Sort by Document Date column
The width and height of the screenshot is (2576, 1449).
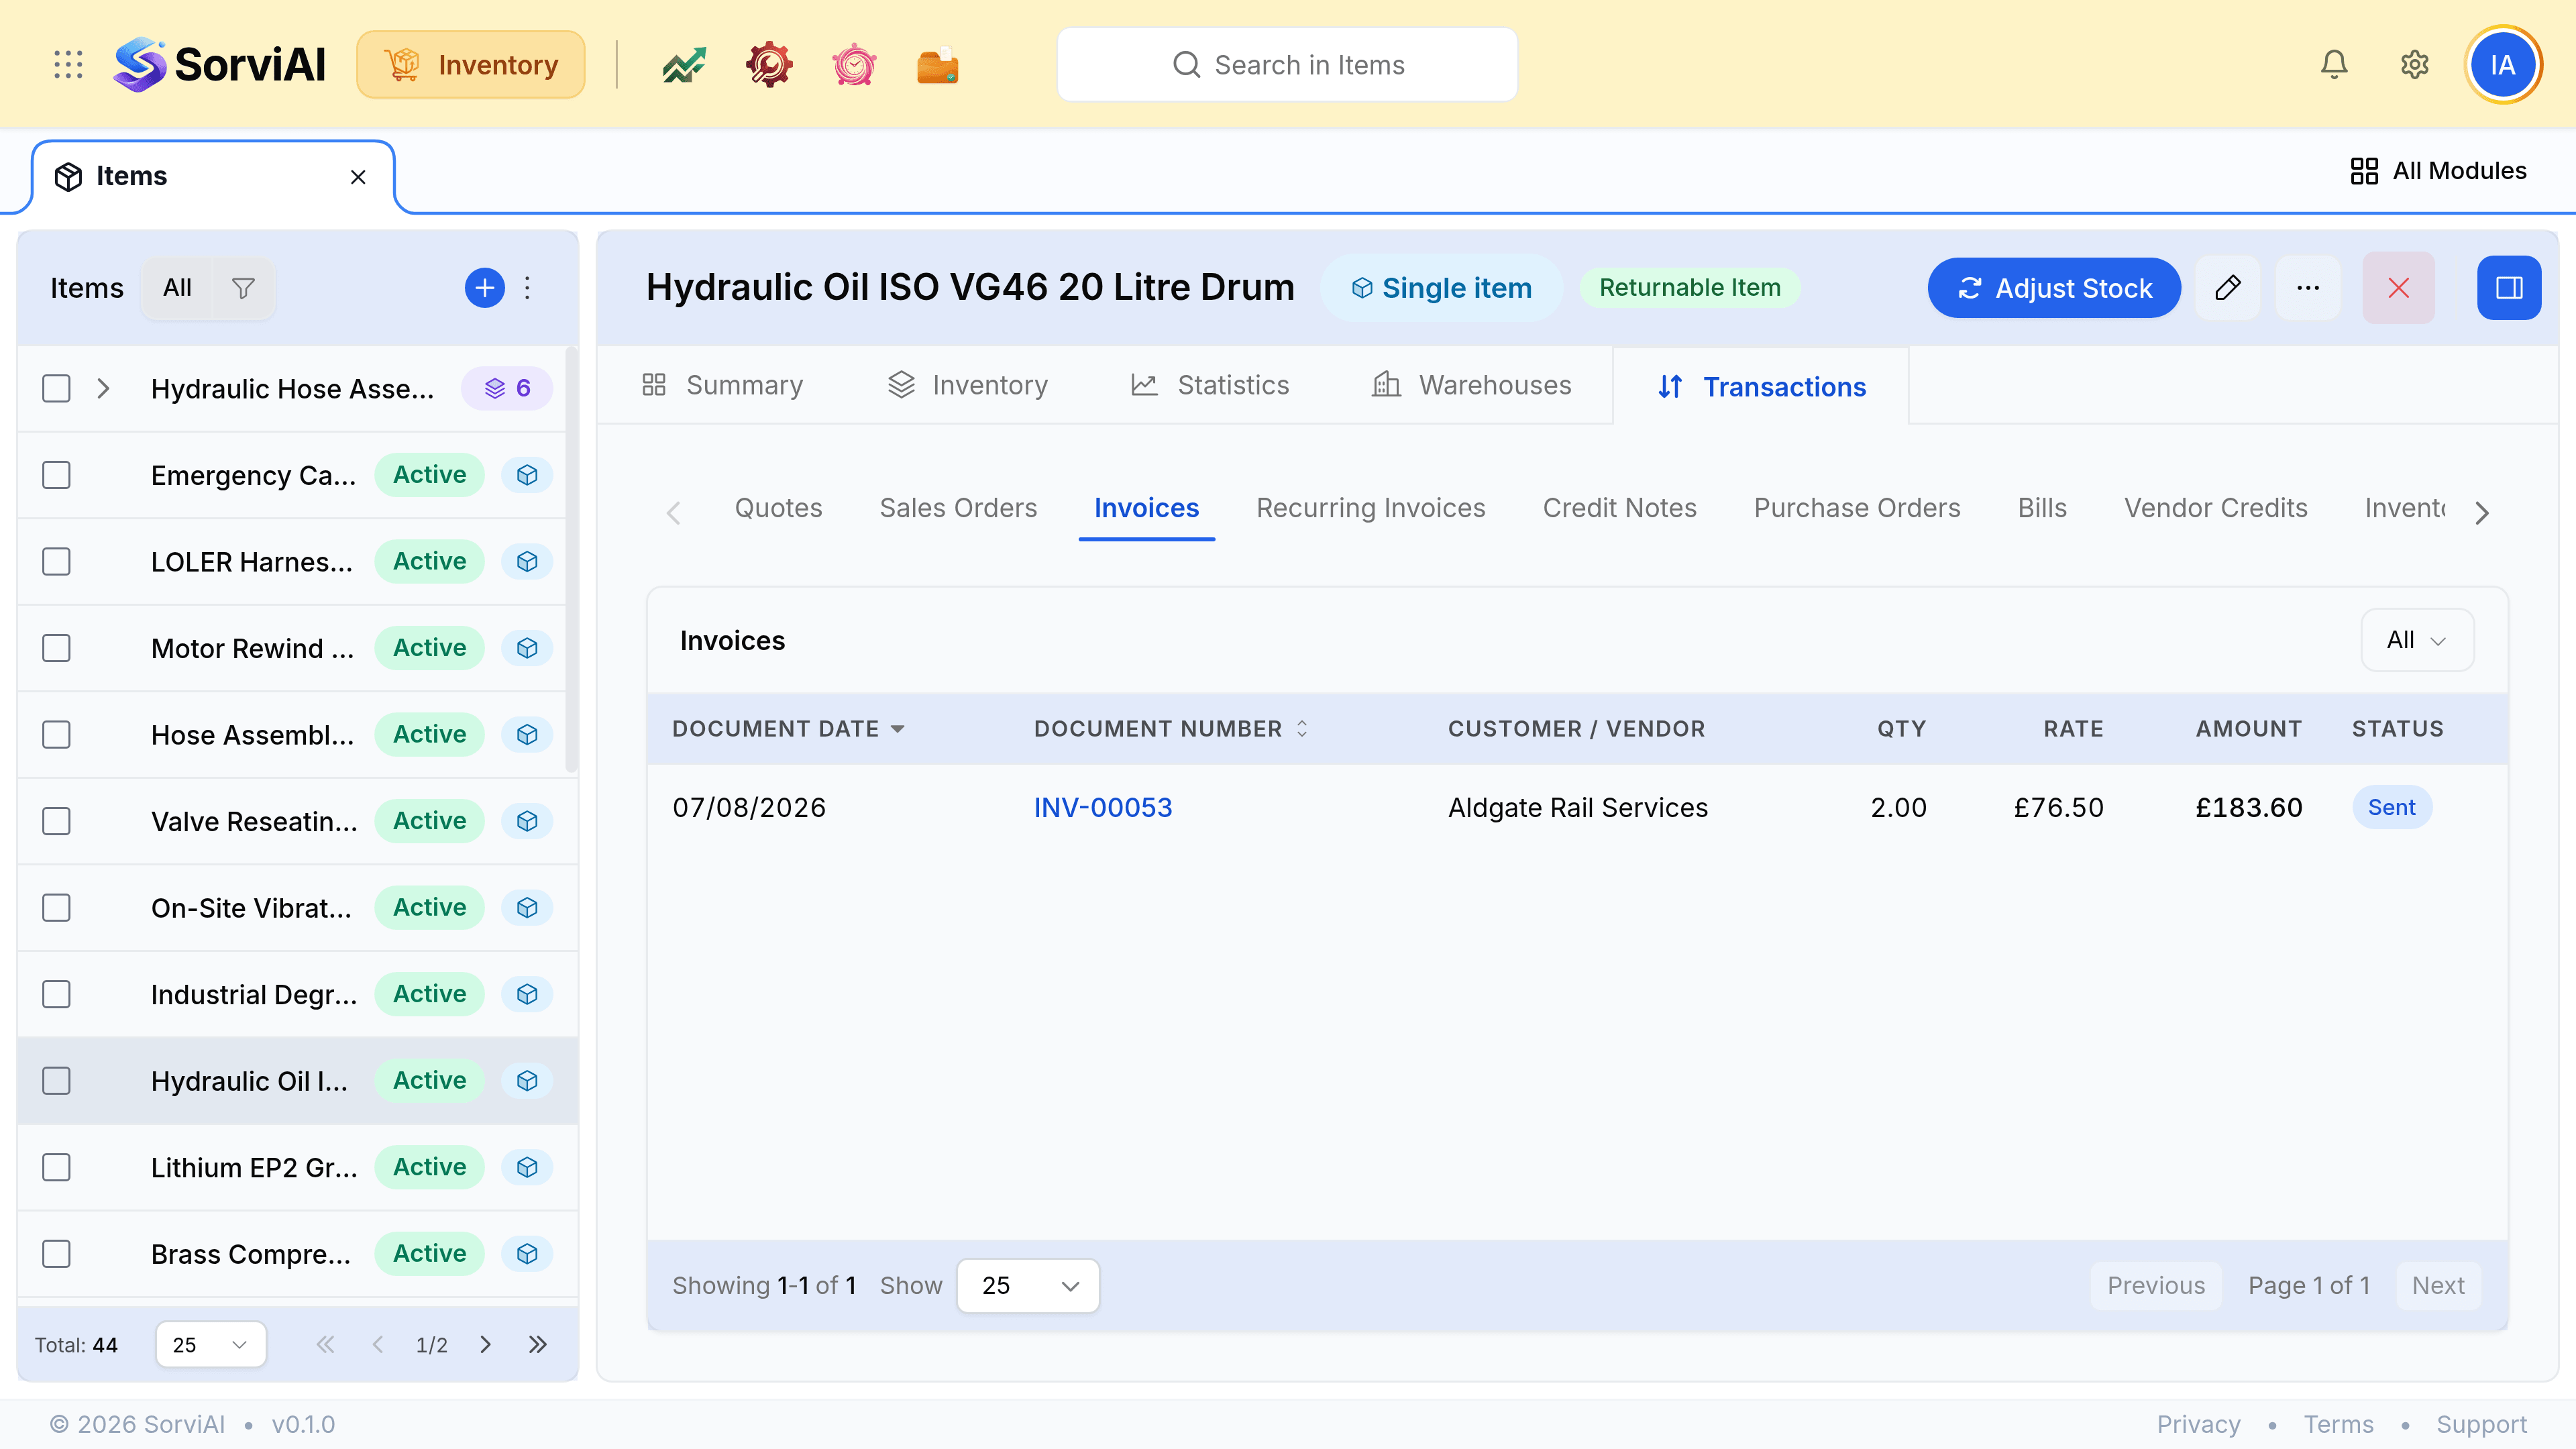[788, 729]
